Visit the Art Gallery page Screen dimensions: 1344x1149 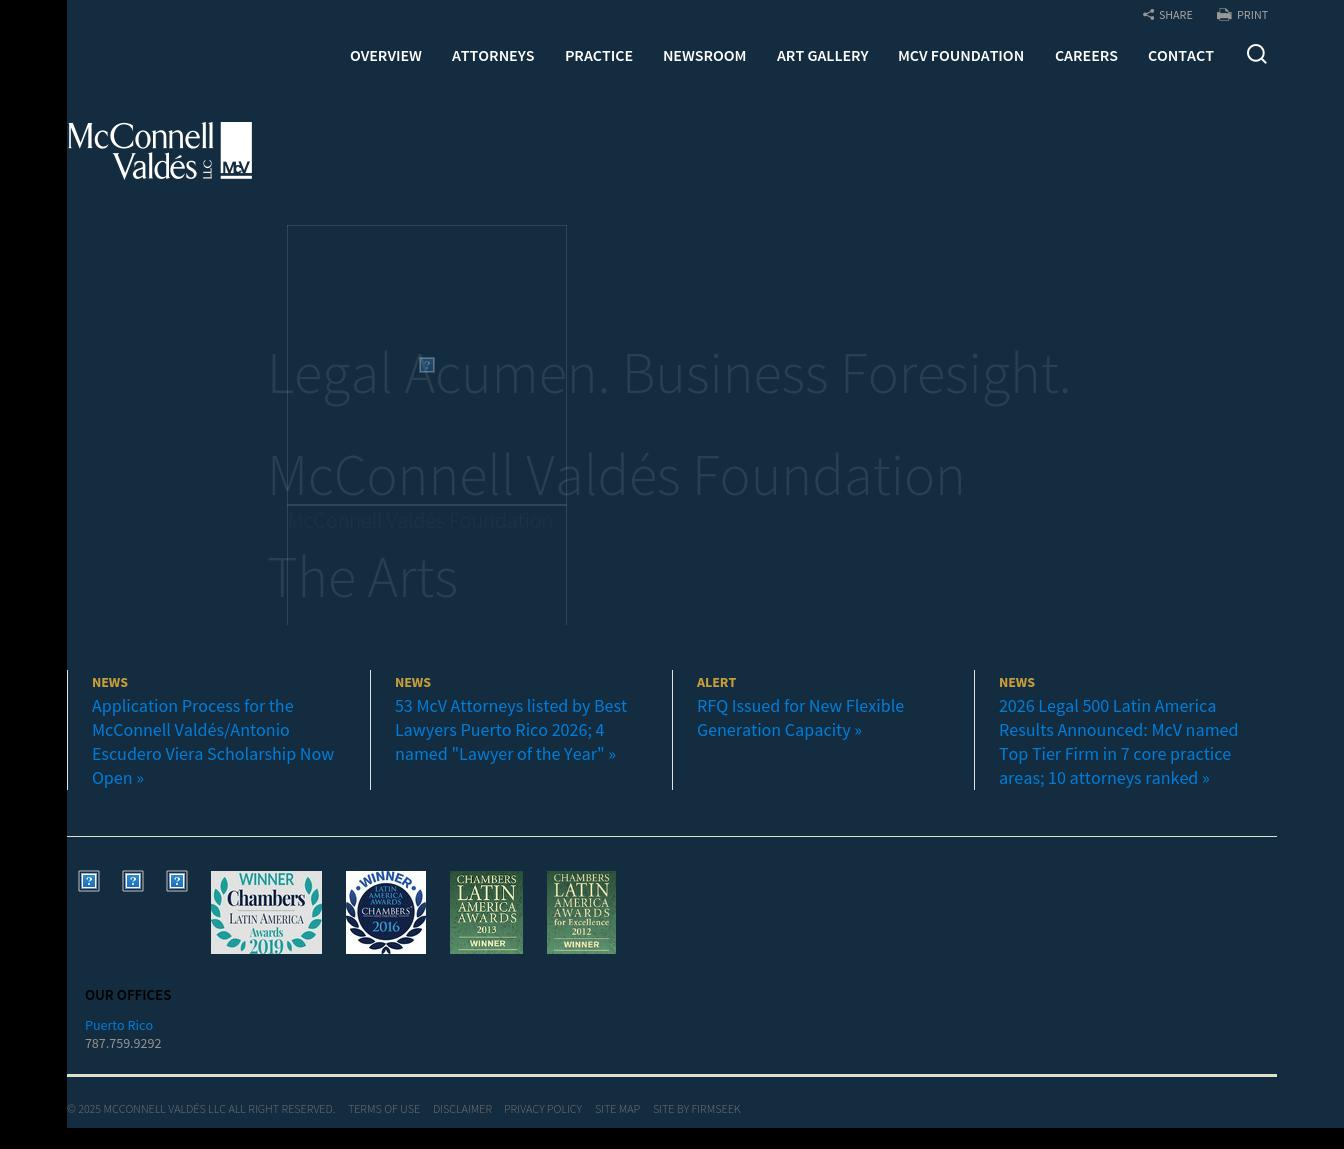tap(822, 56)
